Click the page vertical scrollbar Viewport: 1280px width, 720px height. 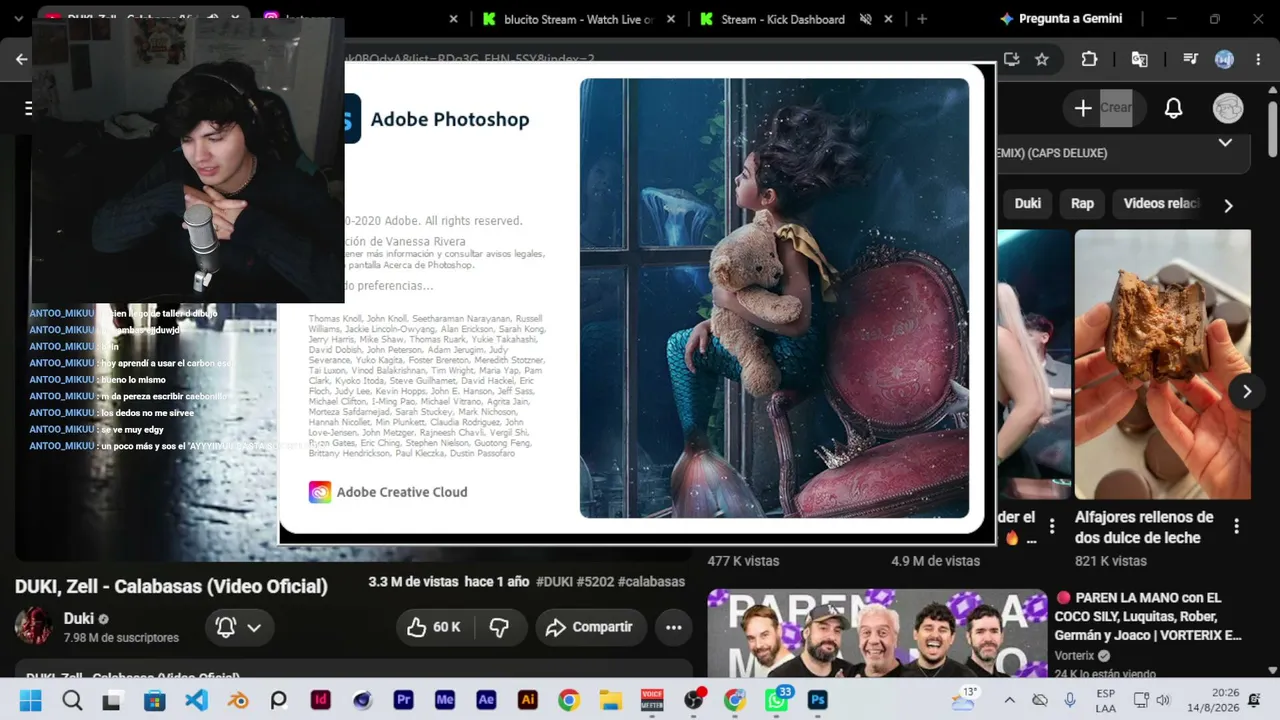(x=1272, y=128)
